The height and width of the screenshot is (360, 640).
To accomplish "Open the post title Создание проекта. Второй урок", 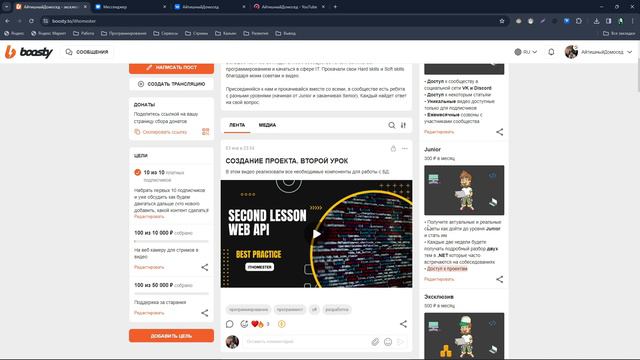I will (x=287, y=161).
